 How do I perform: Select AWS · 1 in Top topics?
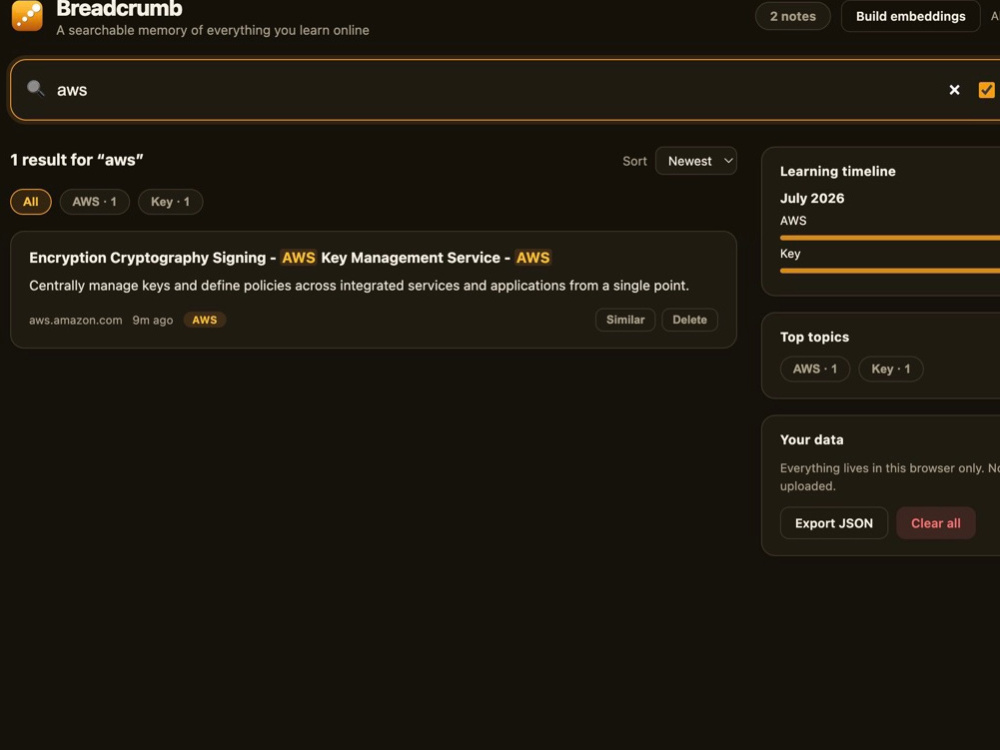(814, 369)
